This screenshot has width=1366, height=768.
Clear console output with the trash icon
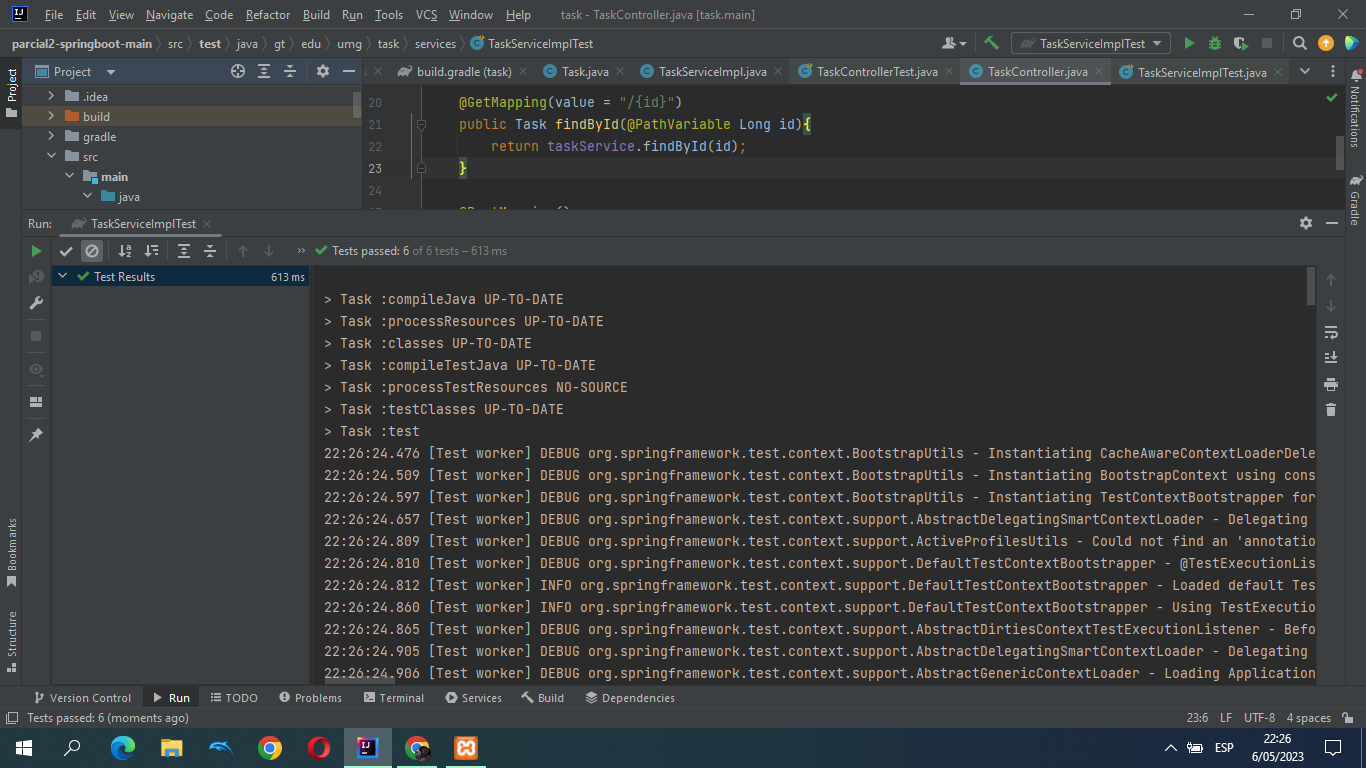click(x=1331, y=410)
